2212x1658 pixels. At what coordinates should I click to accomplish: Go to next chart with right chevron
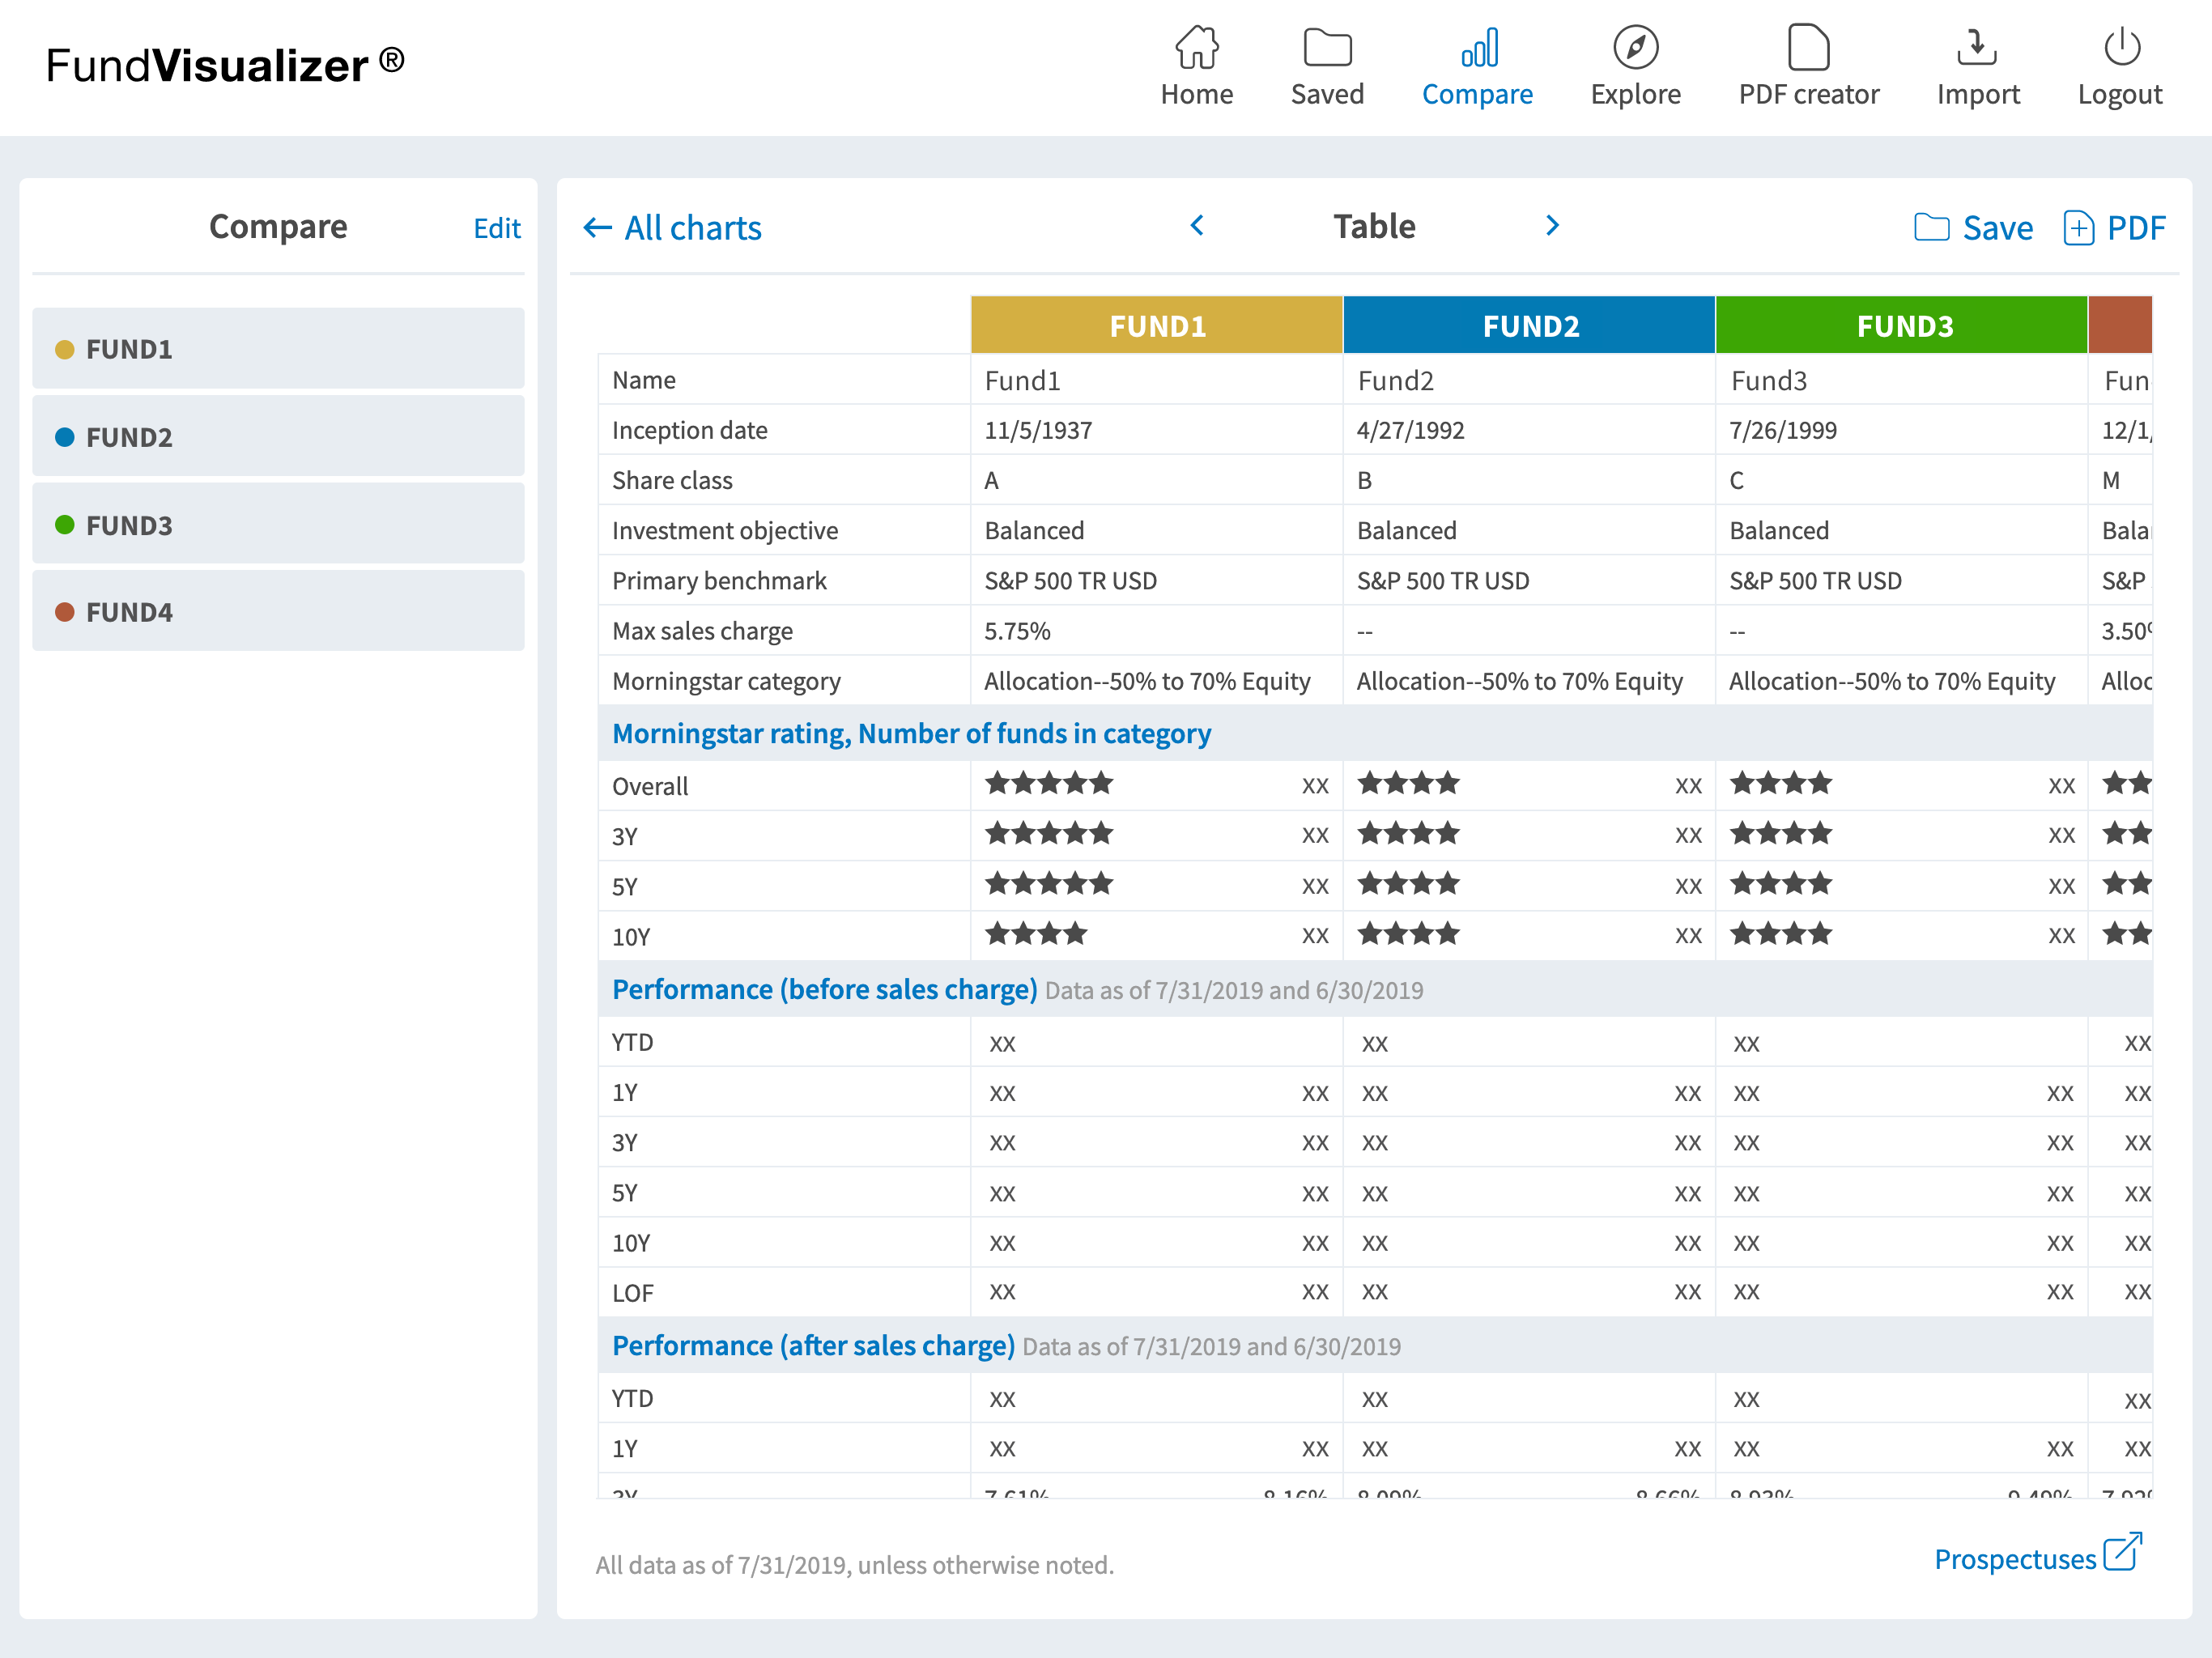click(x=1552, y=226)
